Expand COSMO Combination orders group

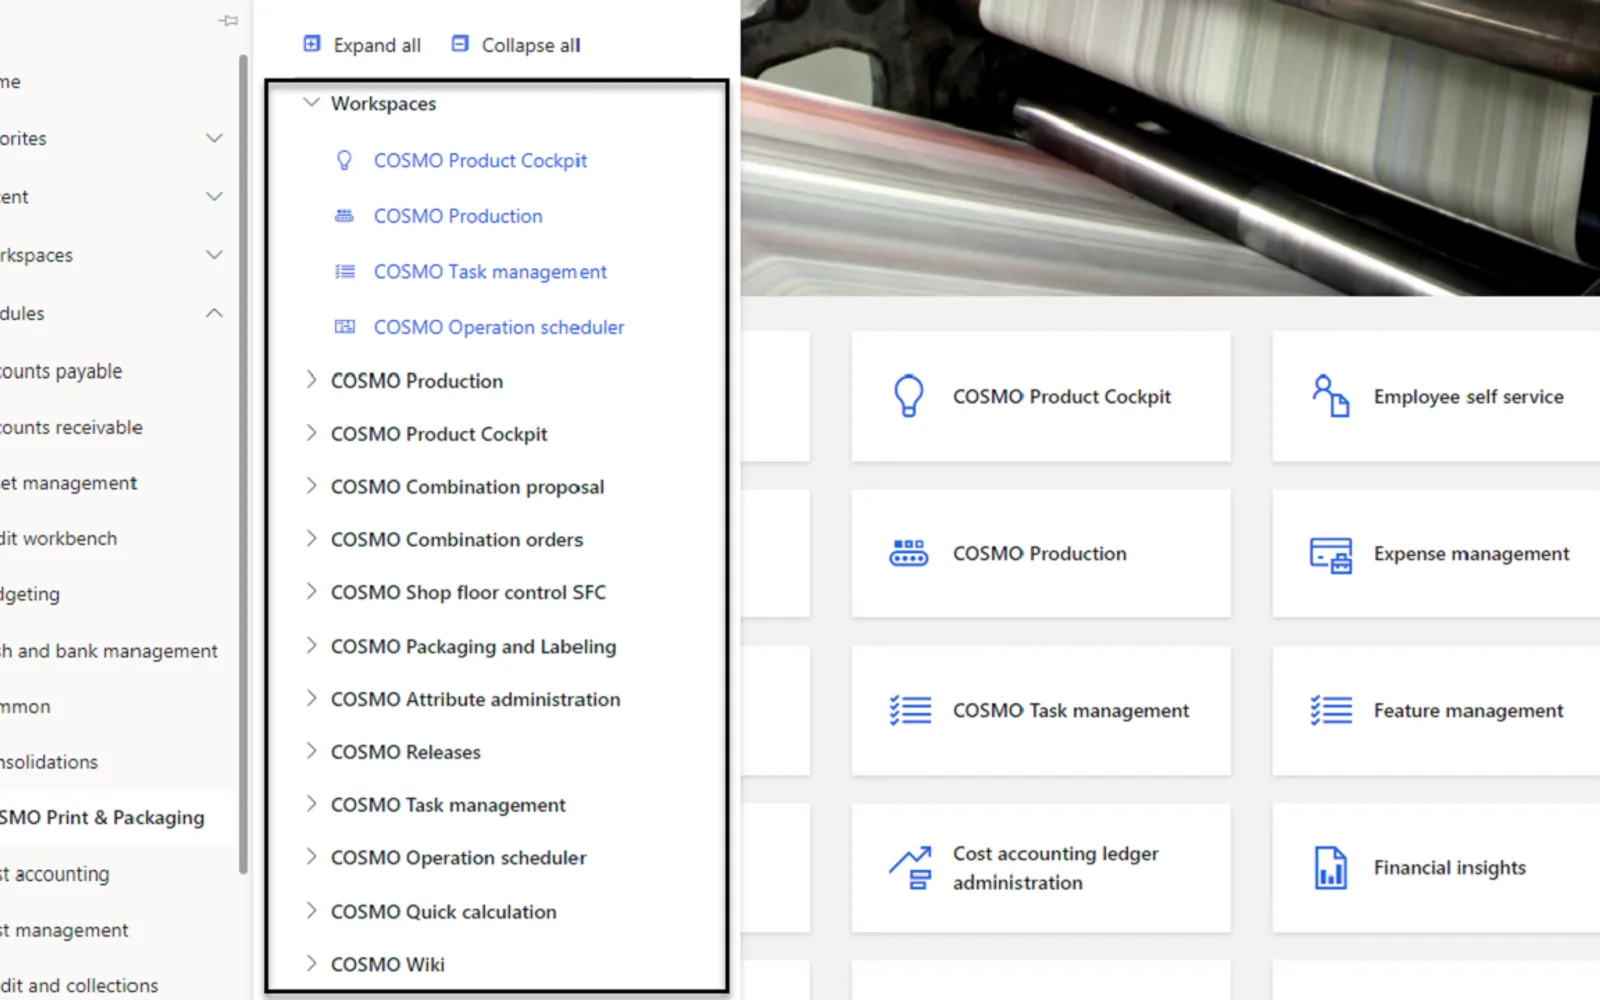tap(311, 538)
